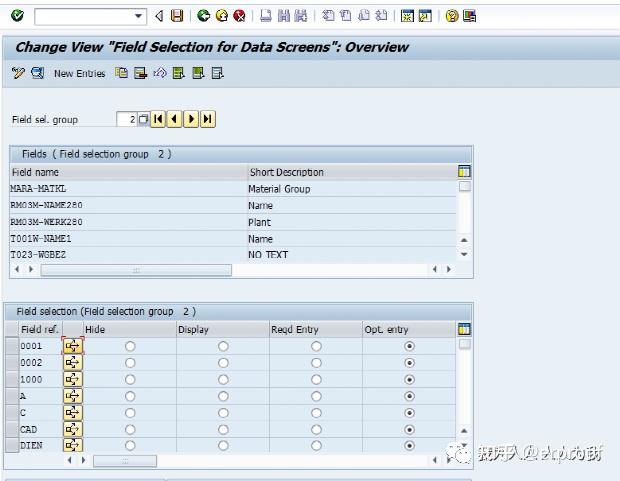Click scroll-up arrow of Field selection table
This screenshot has width=620, height=481.
point(464,430)
